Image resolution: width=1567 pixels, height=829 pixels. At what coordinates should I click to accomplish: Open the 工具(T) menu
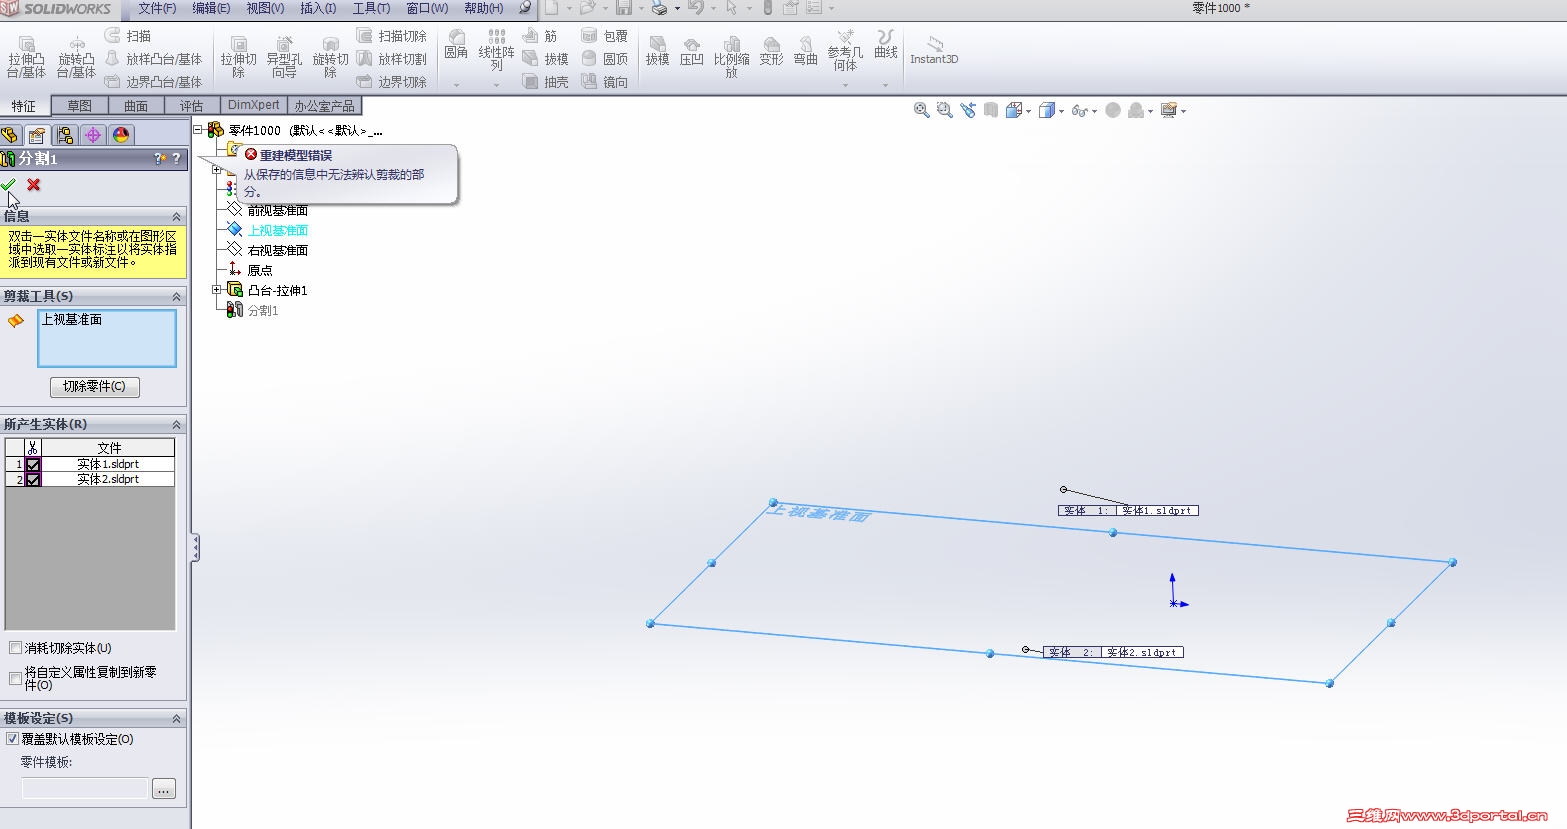tap(371, 8)
